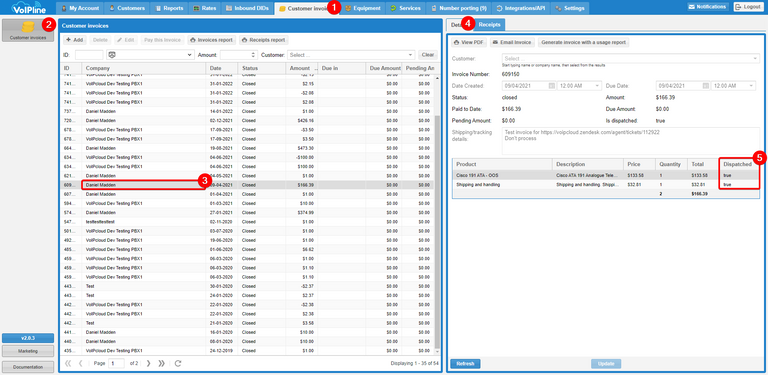Viewport: 768px width, 375px height.
Task: Open the Invoices report
Action: tap(212, 40)
